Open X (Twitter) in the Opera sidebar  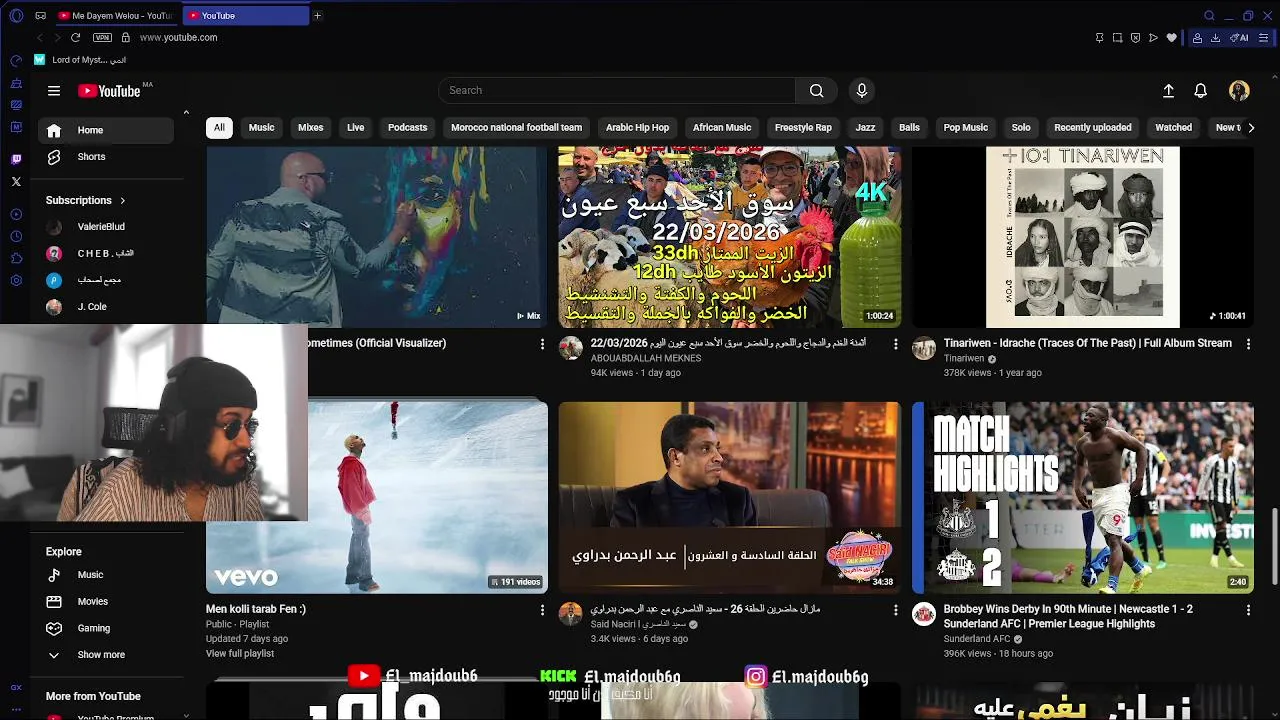tap(16, 182)
